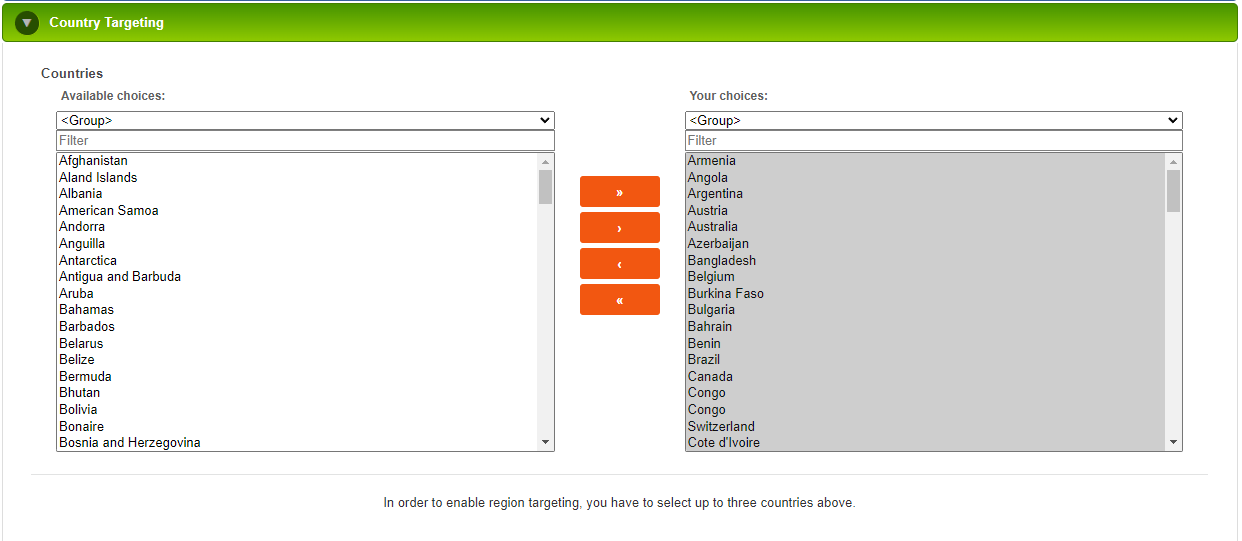1242x541 pixels.
Task: Select Canada in your choices
Action: [926, 376]
